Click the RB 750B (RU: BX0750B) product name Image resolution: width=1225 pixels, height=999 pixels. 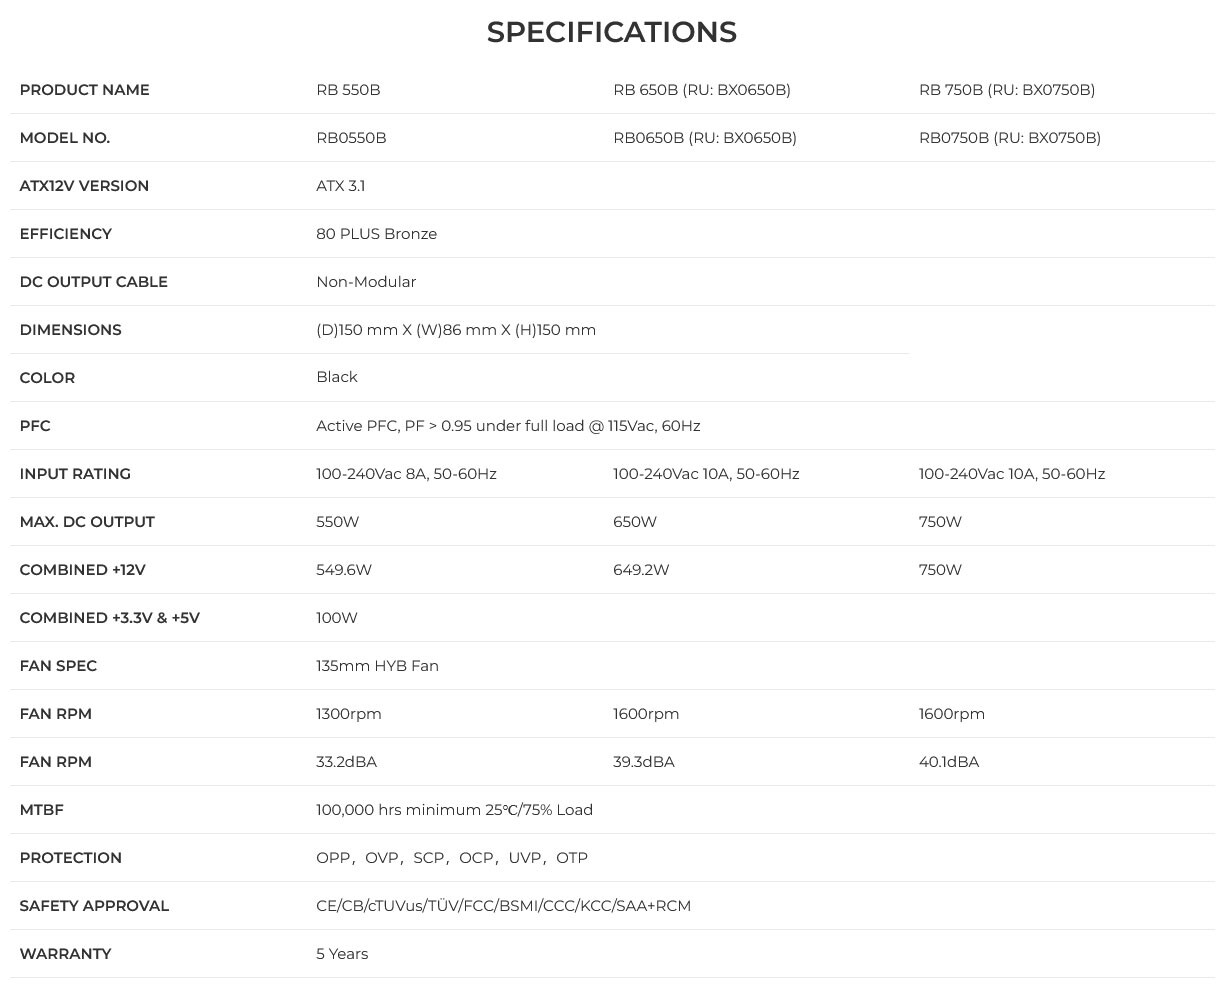[1006, 90]
